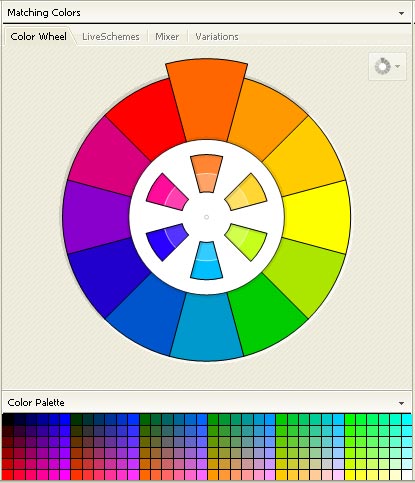Open the Variations tab
Image resolution: width=415 pixels, height=483 pixels.
click(x=217, y=37)
